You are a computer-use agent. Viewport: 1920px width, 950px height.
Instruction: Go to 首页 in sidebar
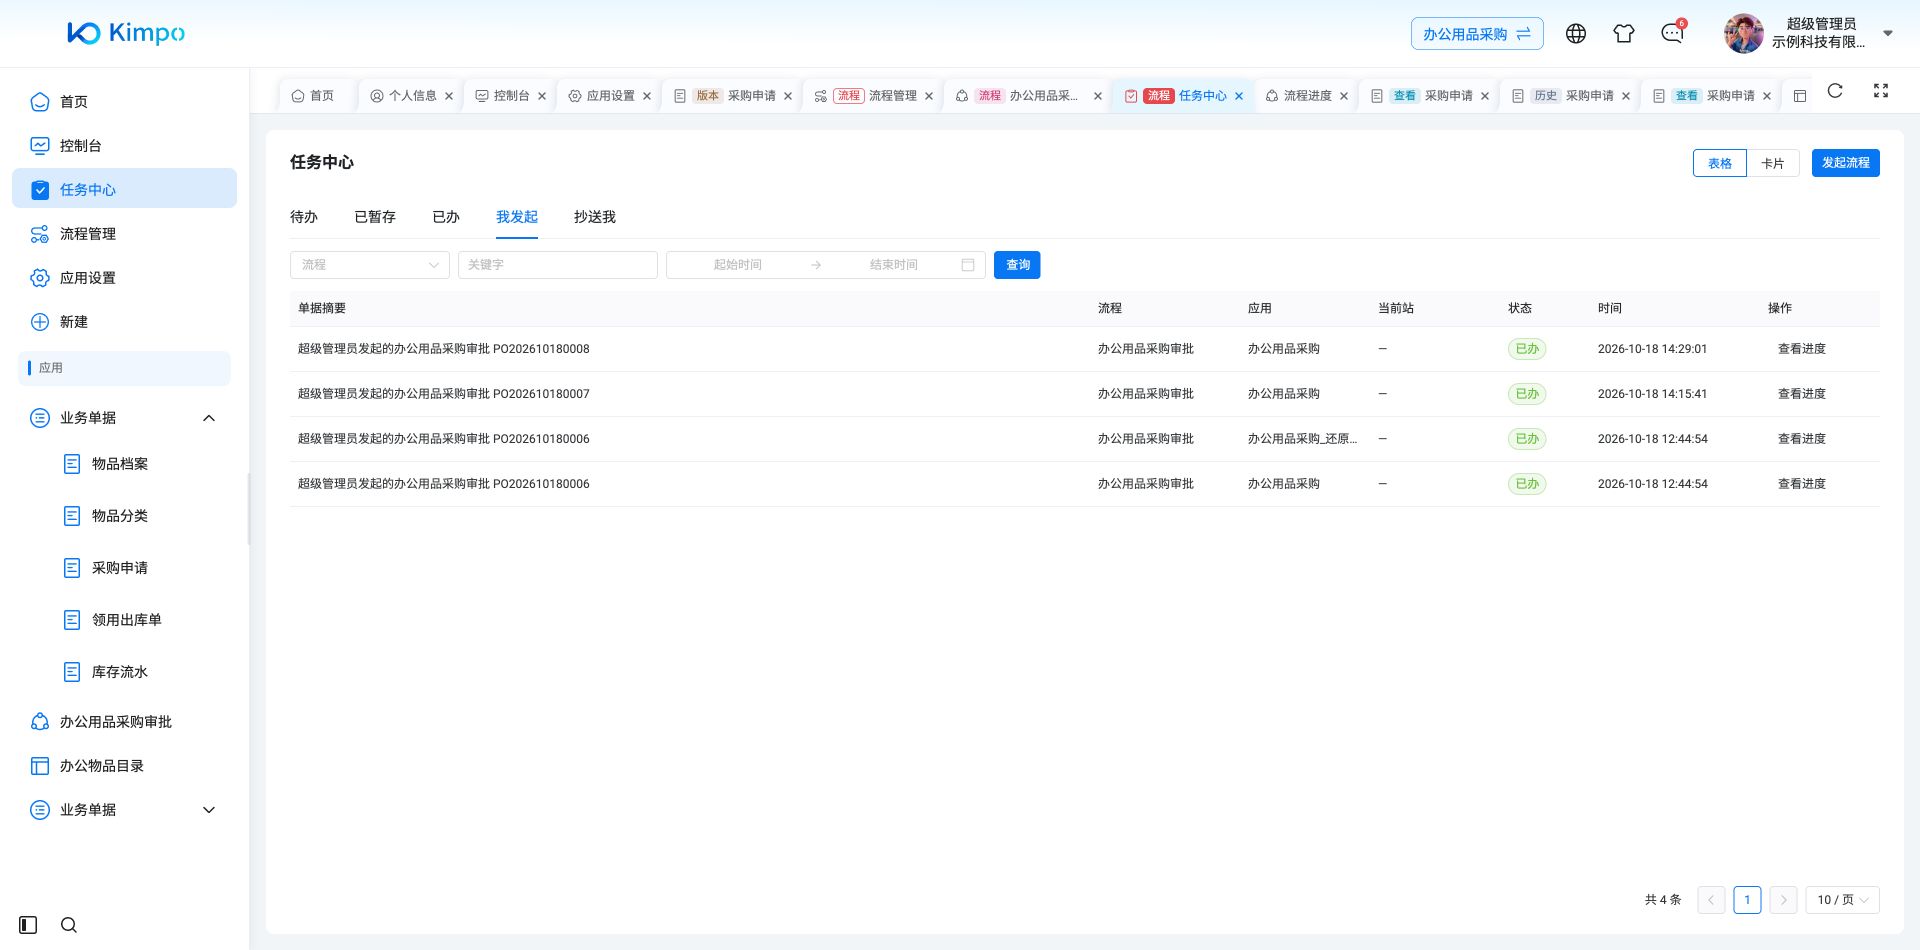pyautogui.click(x=124, y=101)
